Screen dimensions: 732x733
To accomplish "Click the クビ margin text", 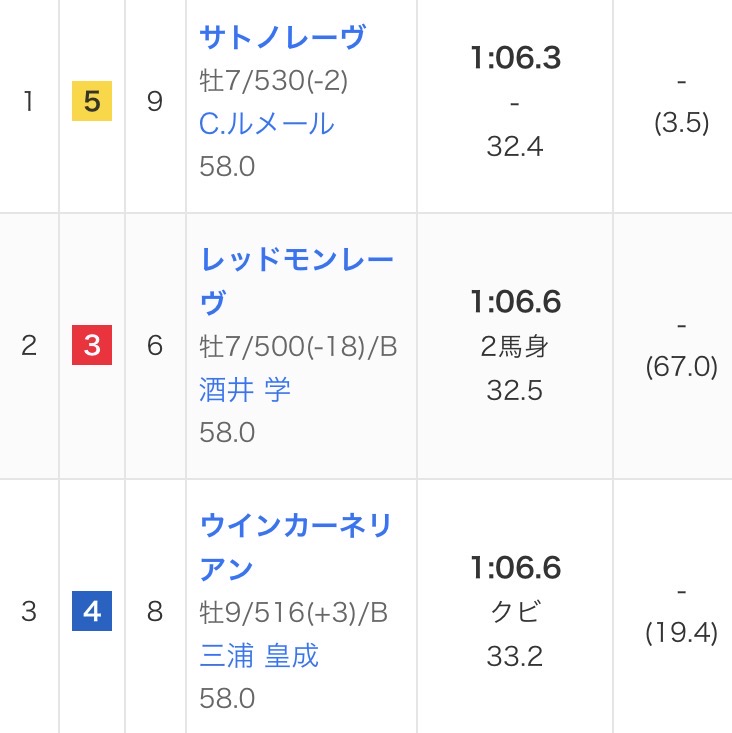I will tap(515, 612).
